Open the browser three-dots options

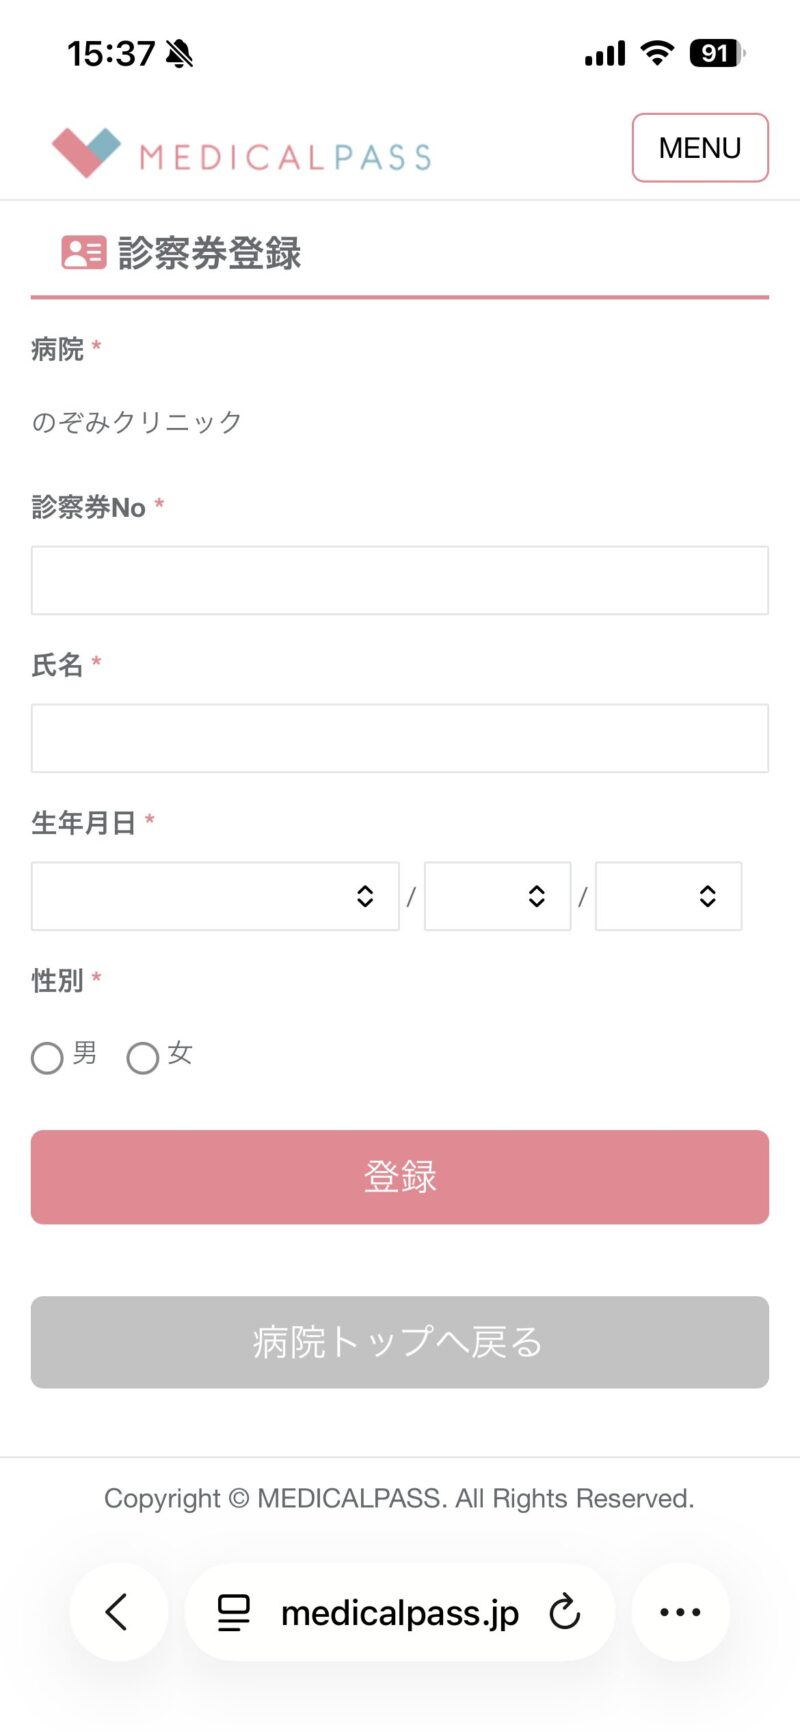(x=680, y=1611)
